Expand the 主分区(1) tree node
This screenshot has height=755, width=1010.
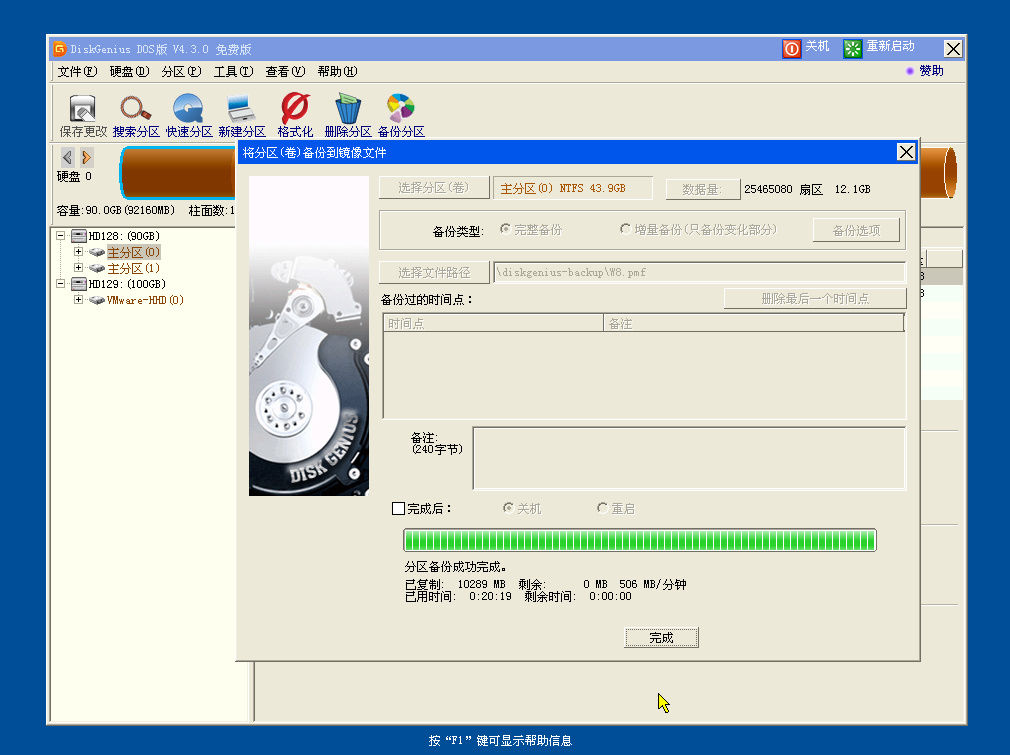[78, 268]
